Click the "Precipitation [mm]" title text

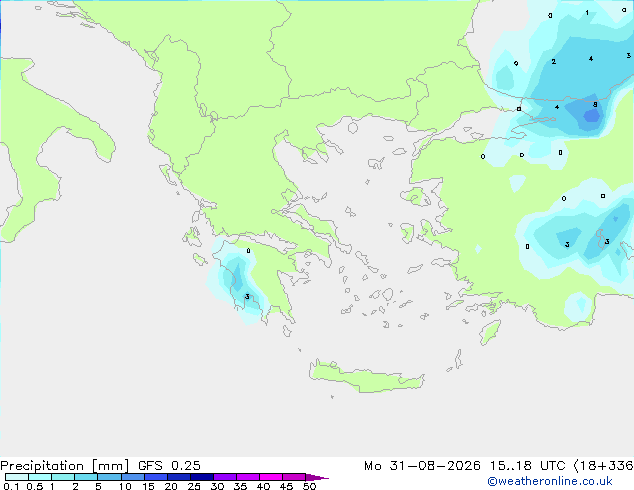pos(64,466)
